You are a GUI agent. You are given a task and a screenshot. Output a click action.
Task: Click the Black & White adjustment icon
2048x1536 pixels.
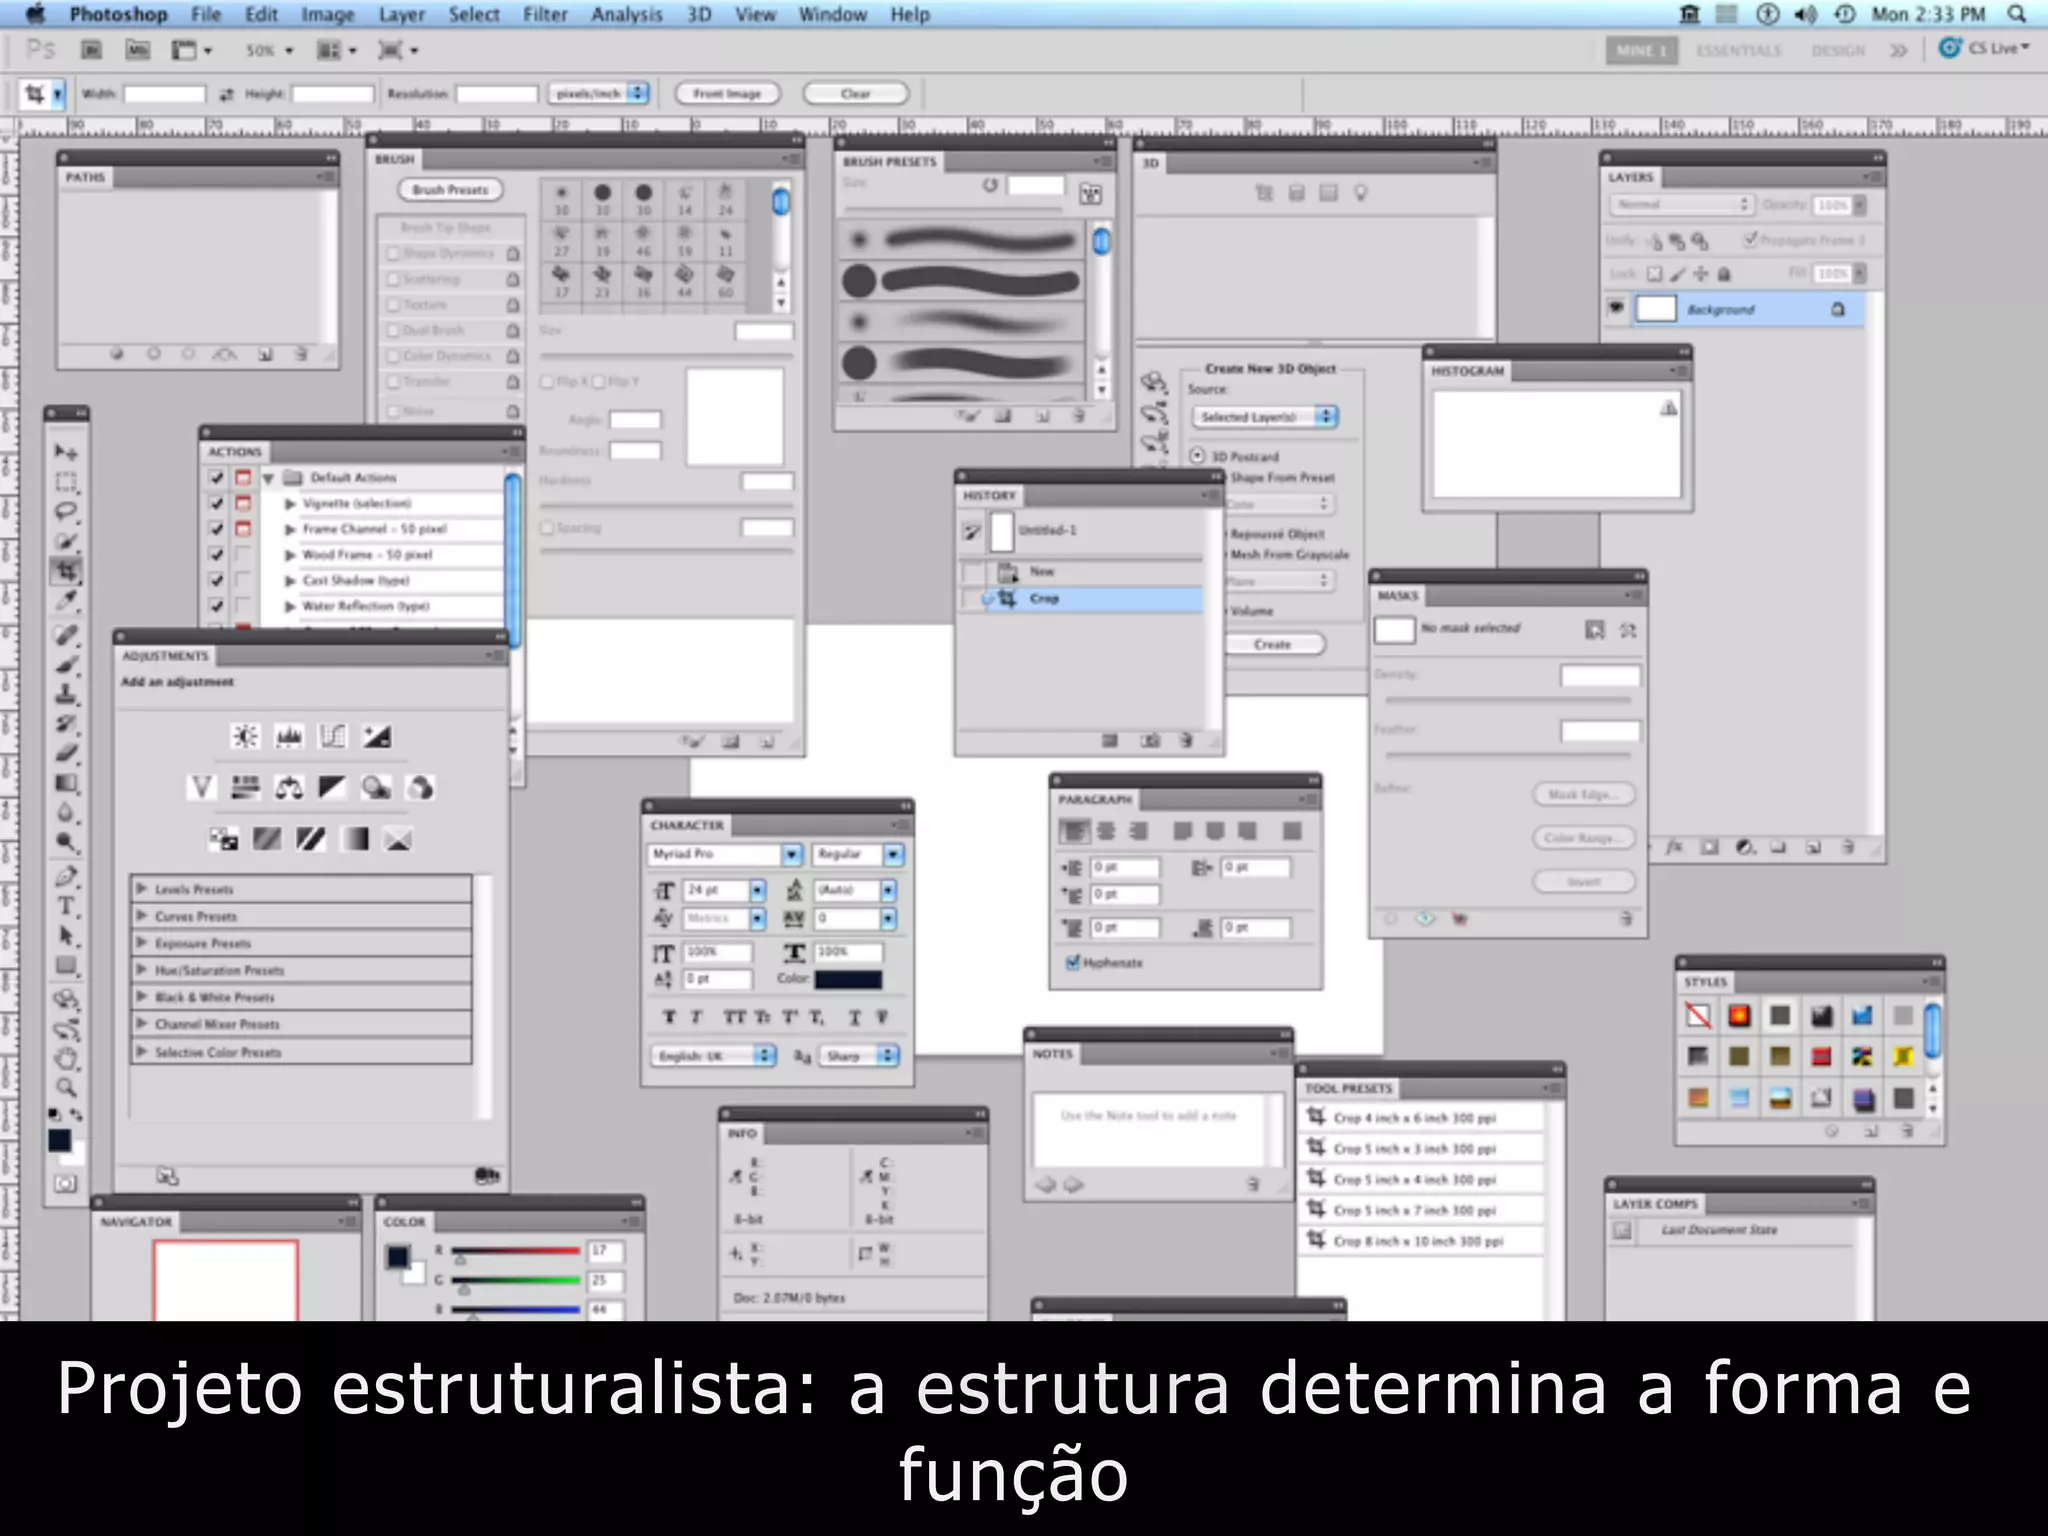click(333, 788)
